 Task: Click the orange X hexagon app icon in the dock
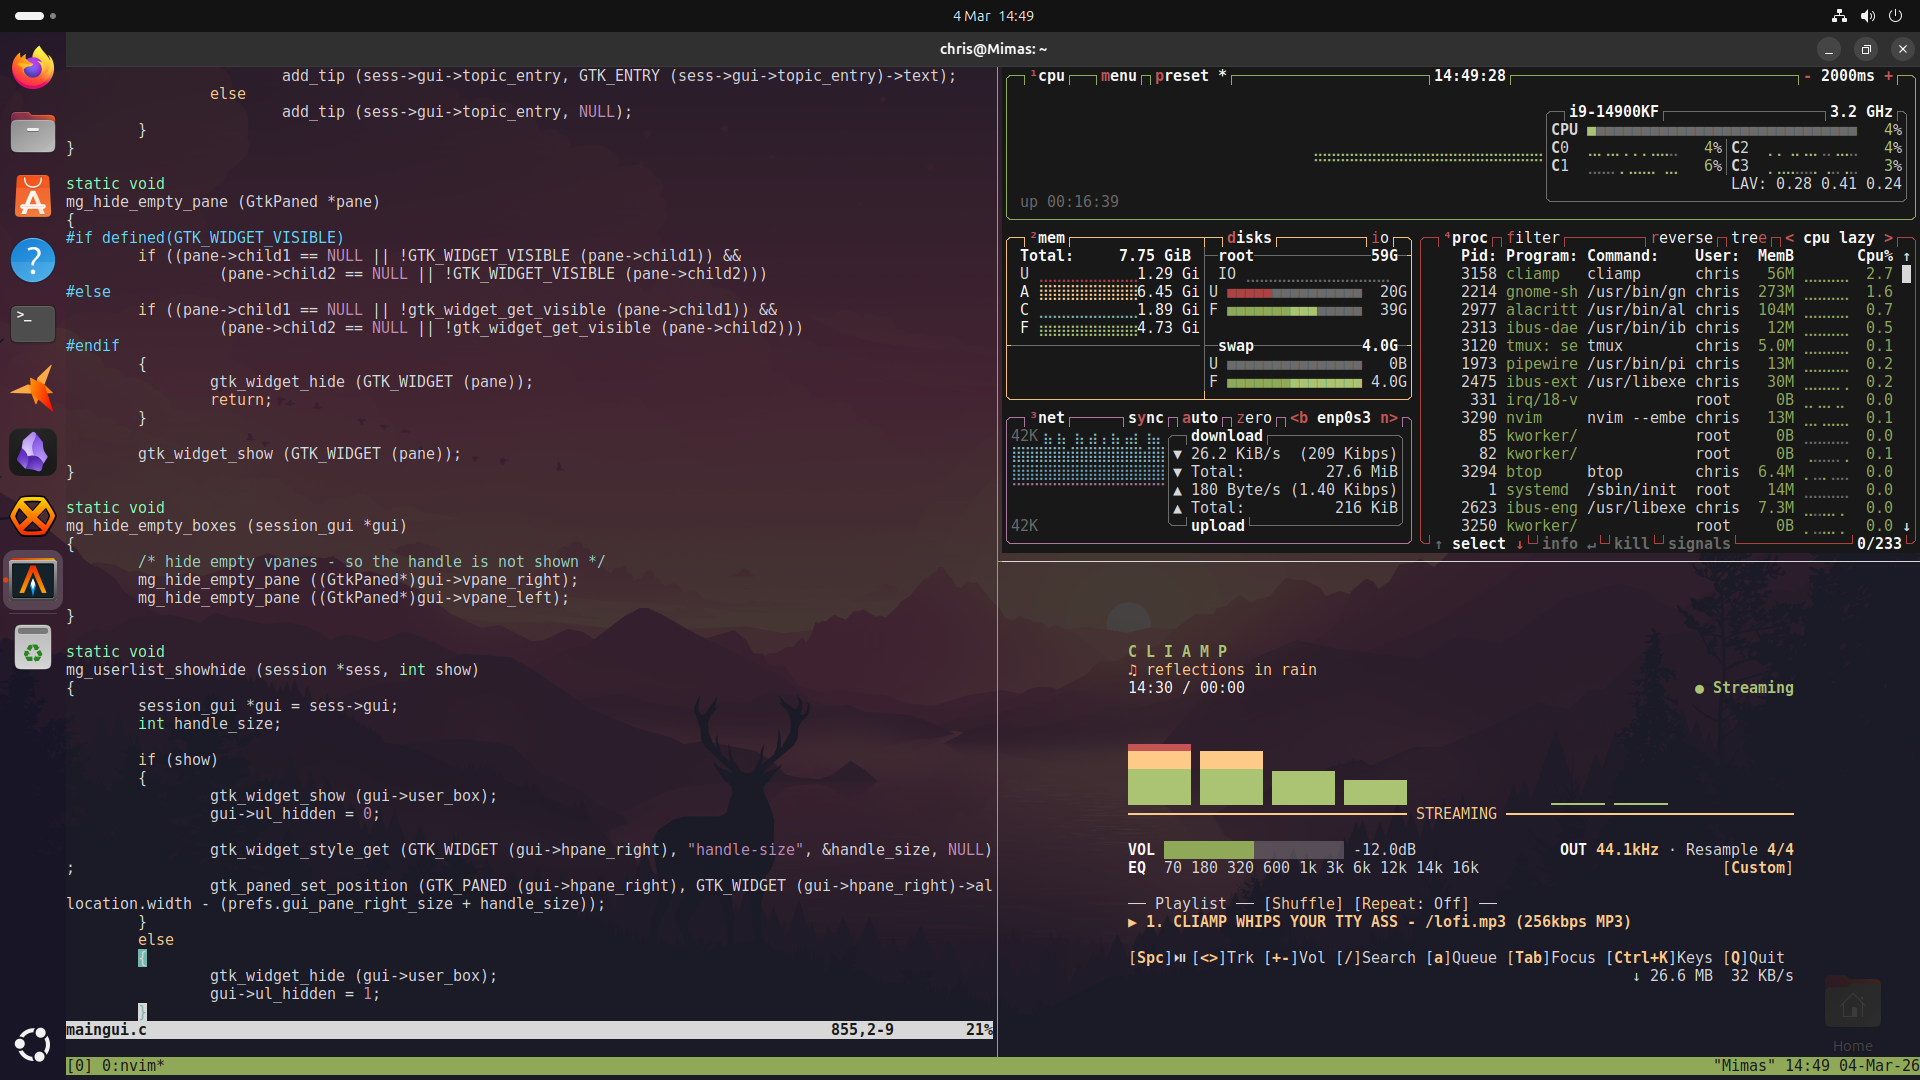click(x=33, y=516)
